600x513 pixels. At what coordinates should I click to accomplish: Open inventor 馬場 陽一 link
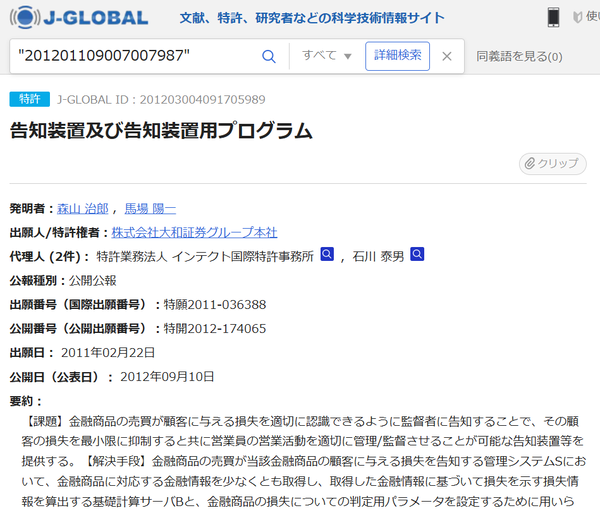pyautogui.click(x=150, y=209)
